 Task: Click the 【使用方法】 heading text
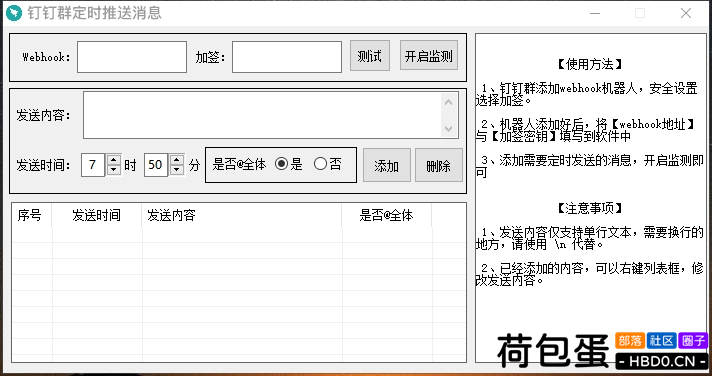point(589,65)
